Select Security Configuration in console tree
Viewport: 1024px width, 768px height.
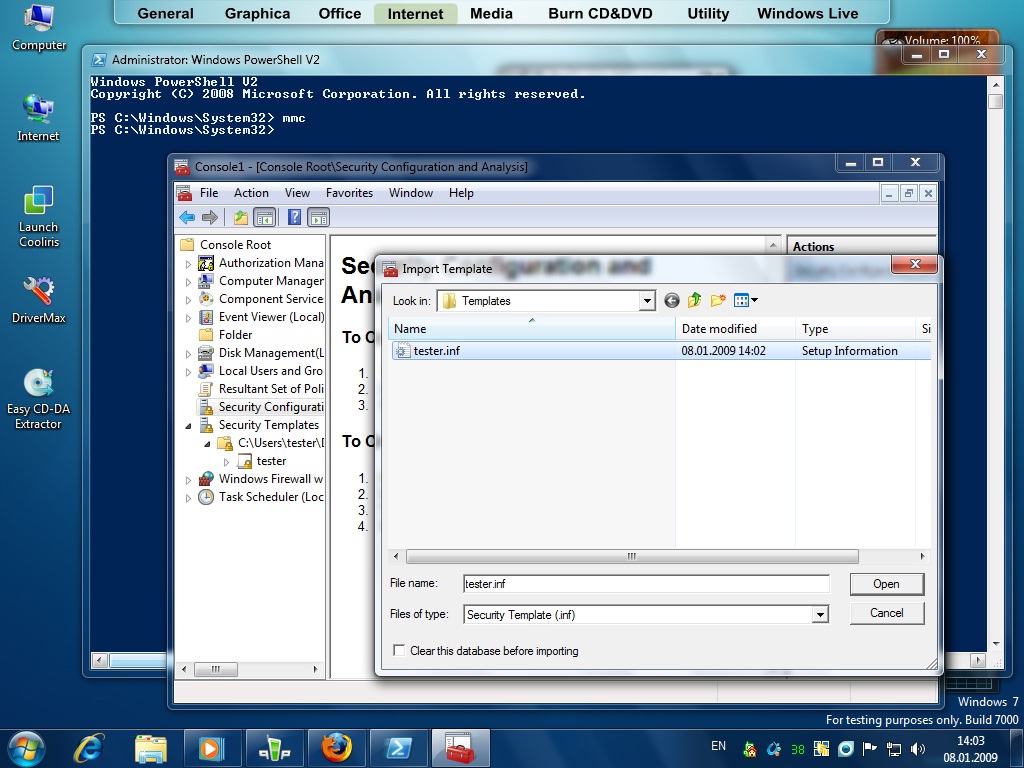click(261, 407)
